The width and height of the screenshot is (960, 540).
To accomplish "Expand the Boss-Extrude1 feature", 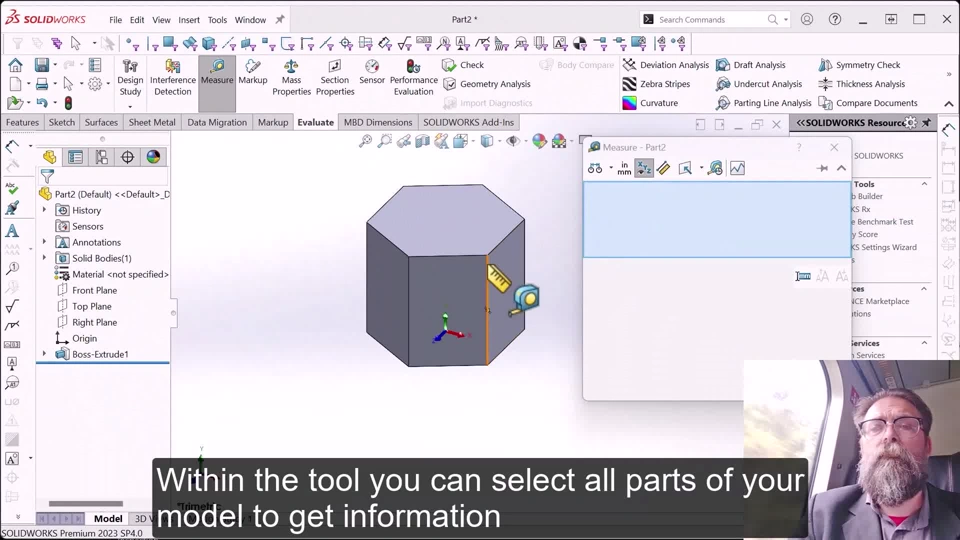I will [x=44, y=354].
